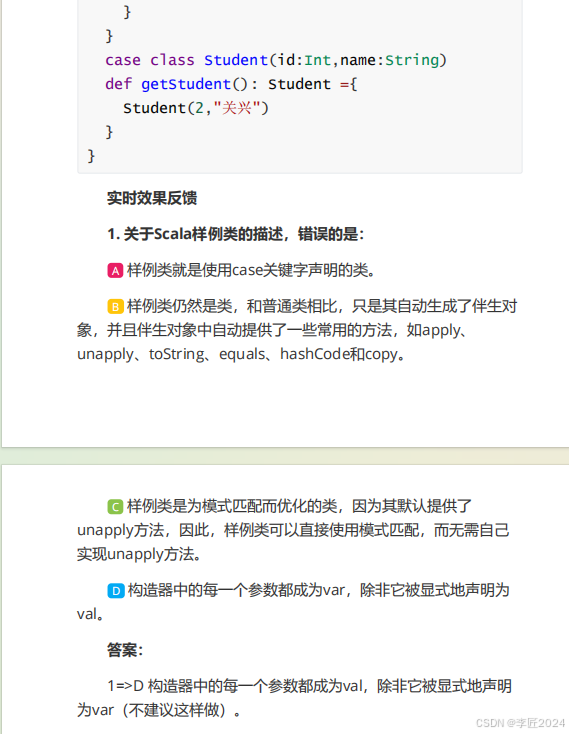Click the 实时效果反馈 heading
569x734 pixels.
[152, 198]
